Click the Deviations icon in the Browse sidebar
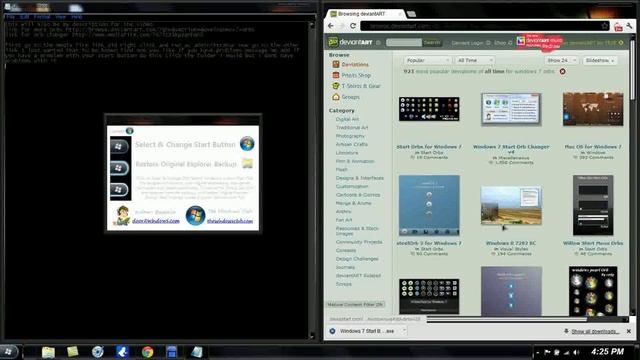 (336, 64)
